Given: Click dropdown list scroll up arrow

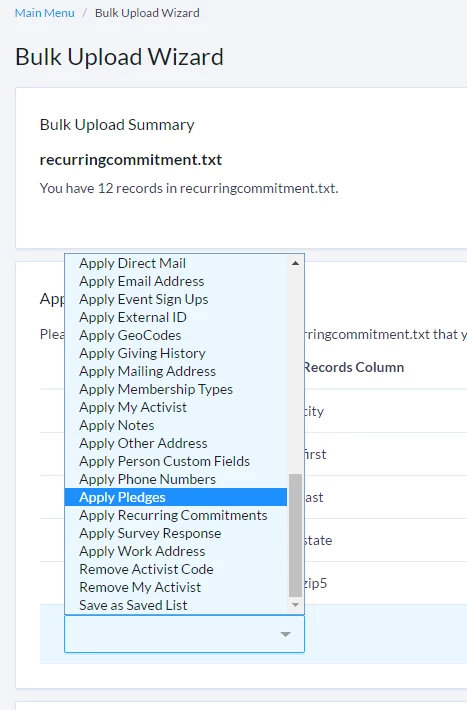Looking at the screenshot, I should [295, 263].
